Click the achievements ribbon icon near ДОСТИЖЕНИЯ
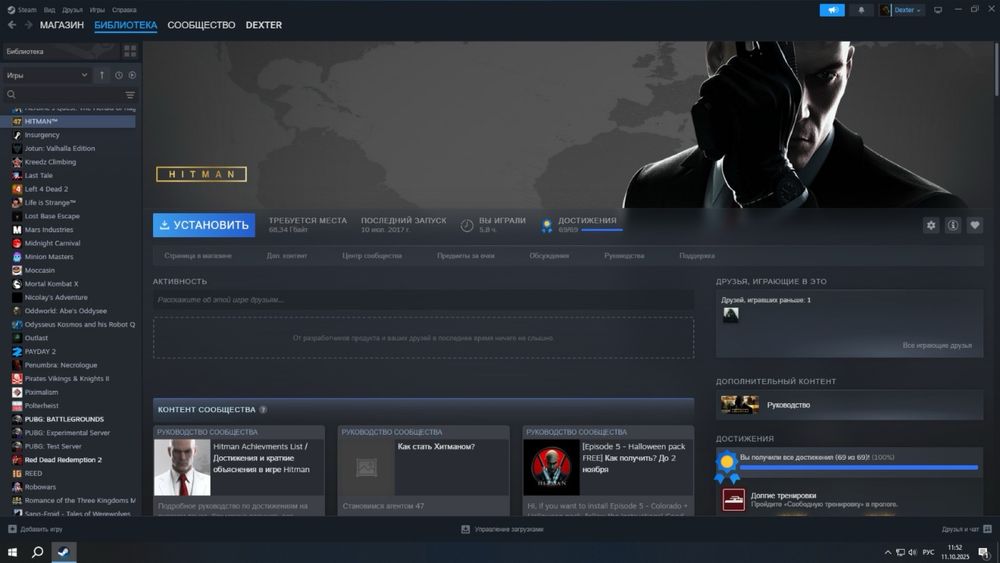 coord(547,226)
